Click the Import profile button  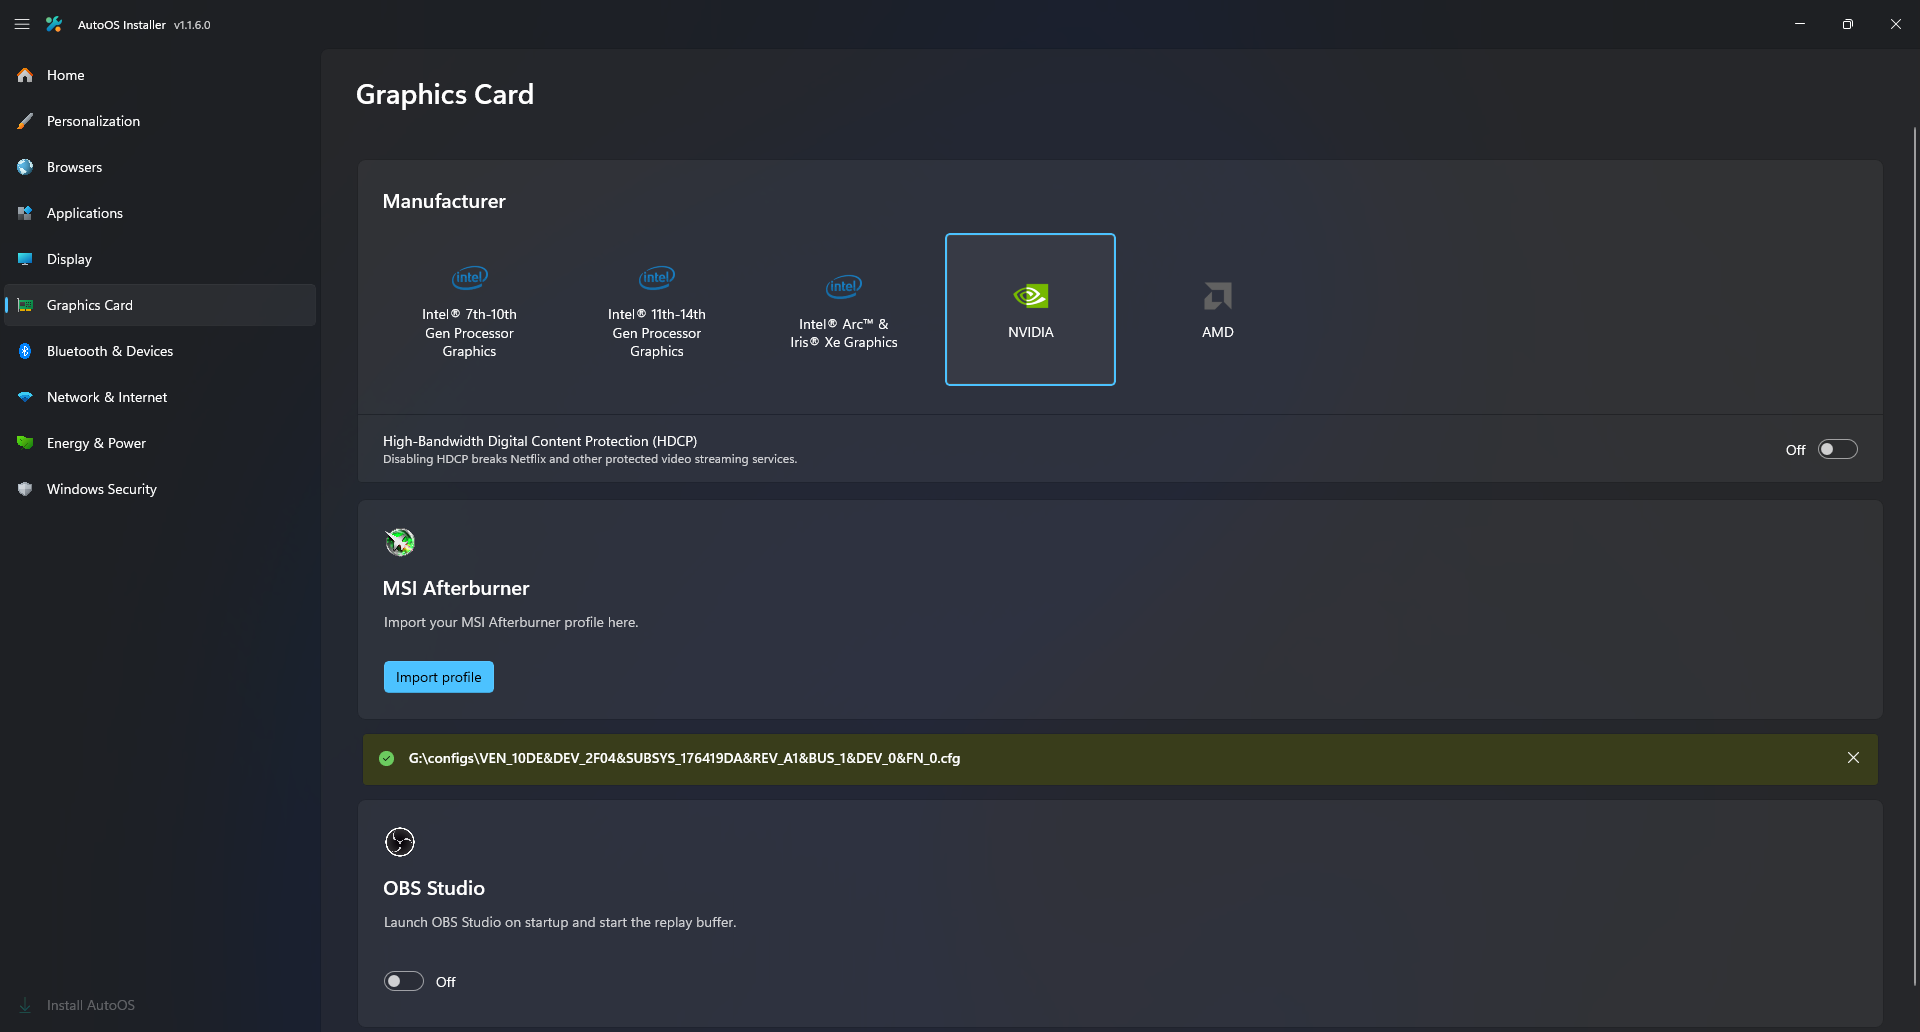(x=438, y=677)
